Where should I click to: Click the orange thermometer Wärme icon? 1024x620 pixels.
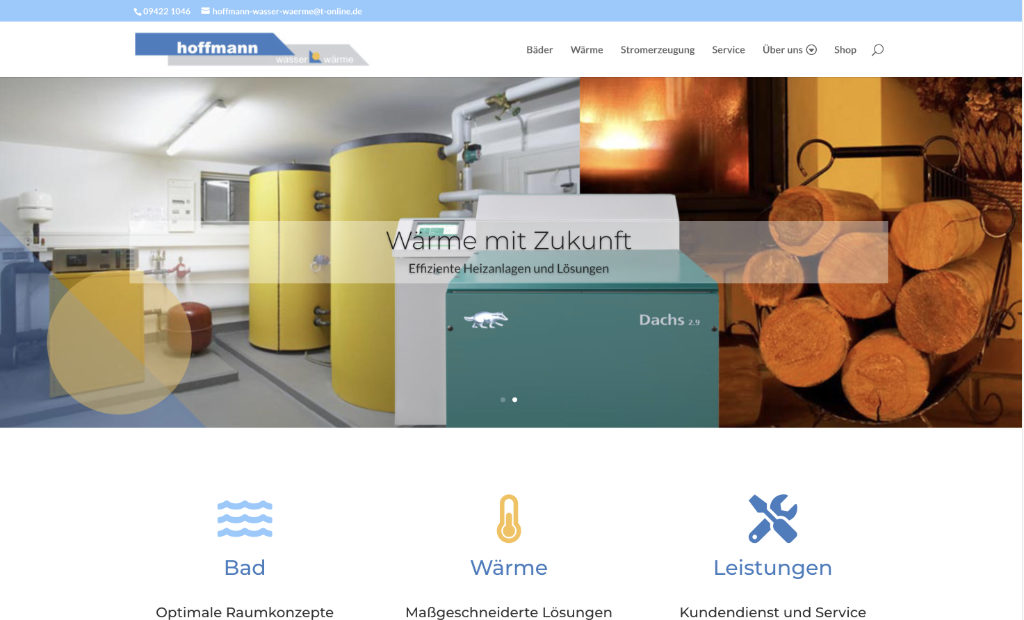(509, 519)
